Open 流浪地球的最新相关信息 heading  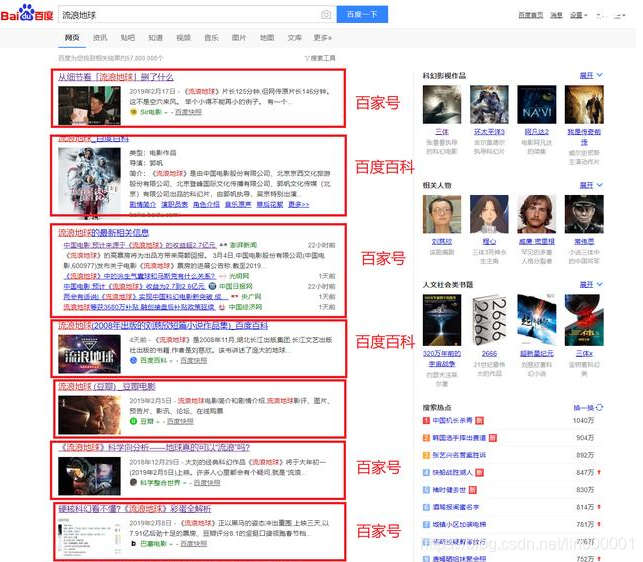point(103,233)
